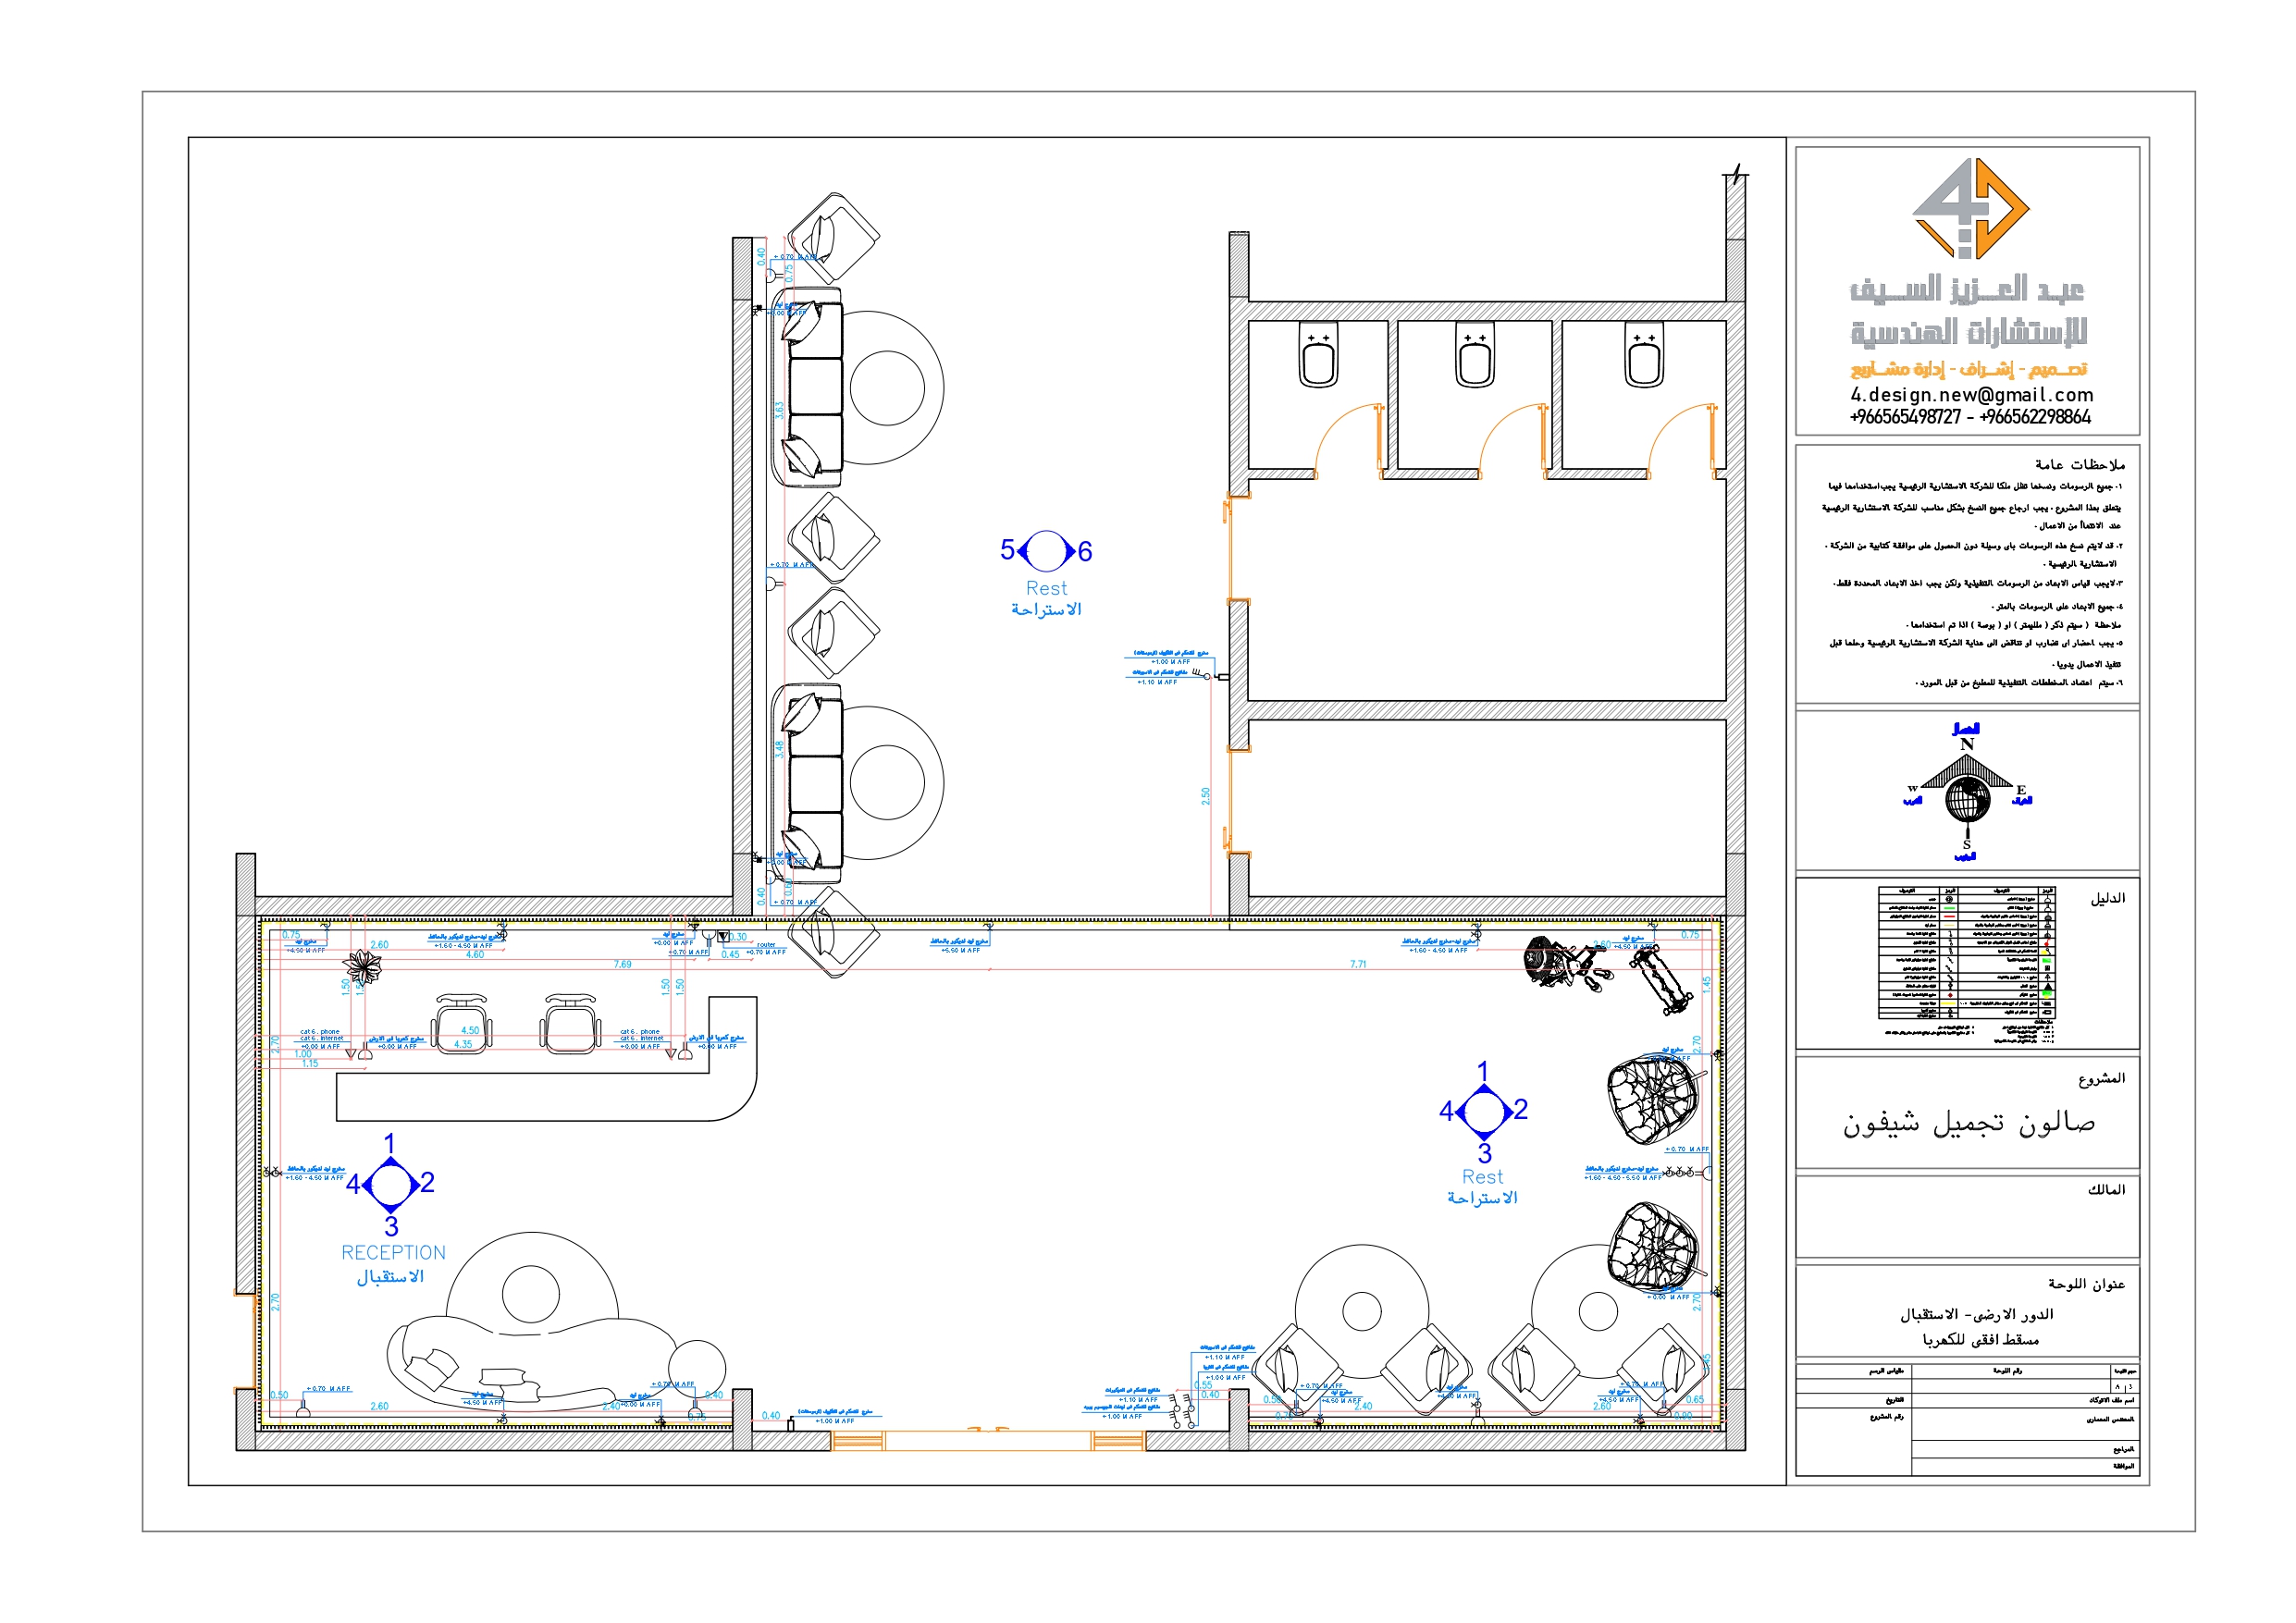Select the 3.63 sofa length dimension
Image resolution: width=2296 pixels, height=1623 pixels.
[779, 411]
